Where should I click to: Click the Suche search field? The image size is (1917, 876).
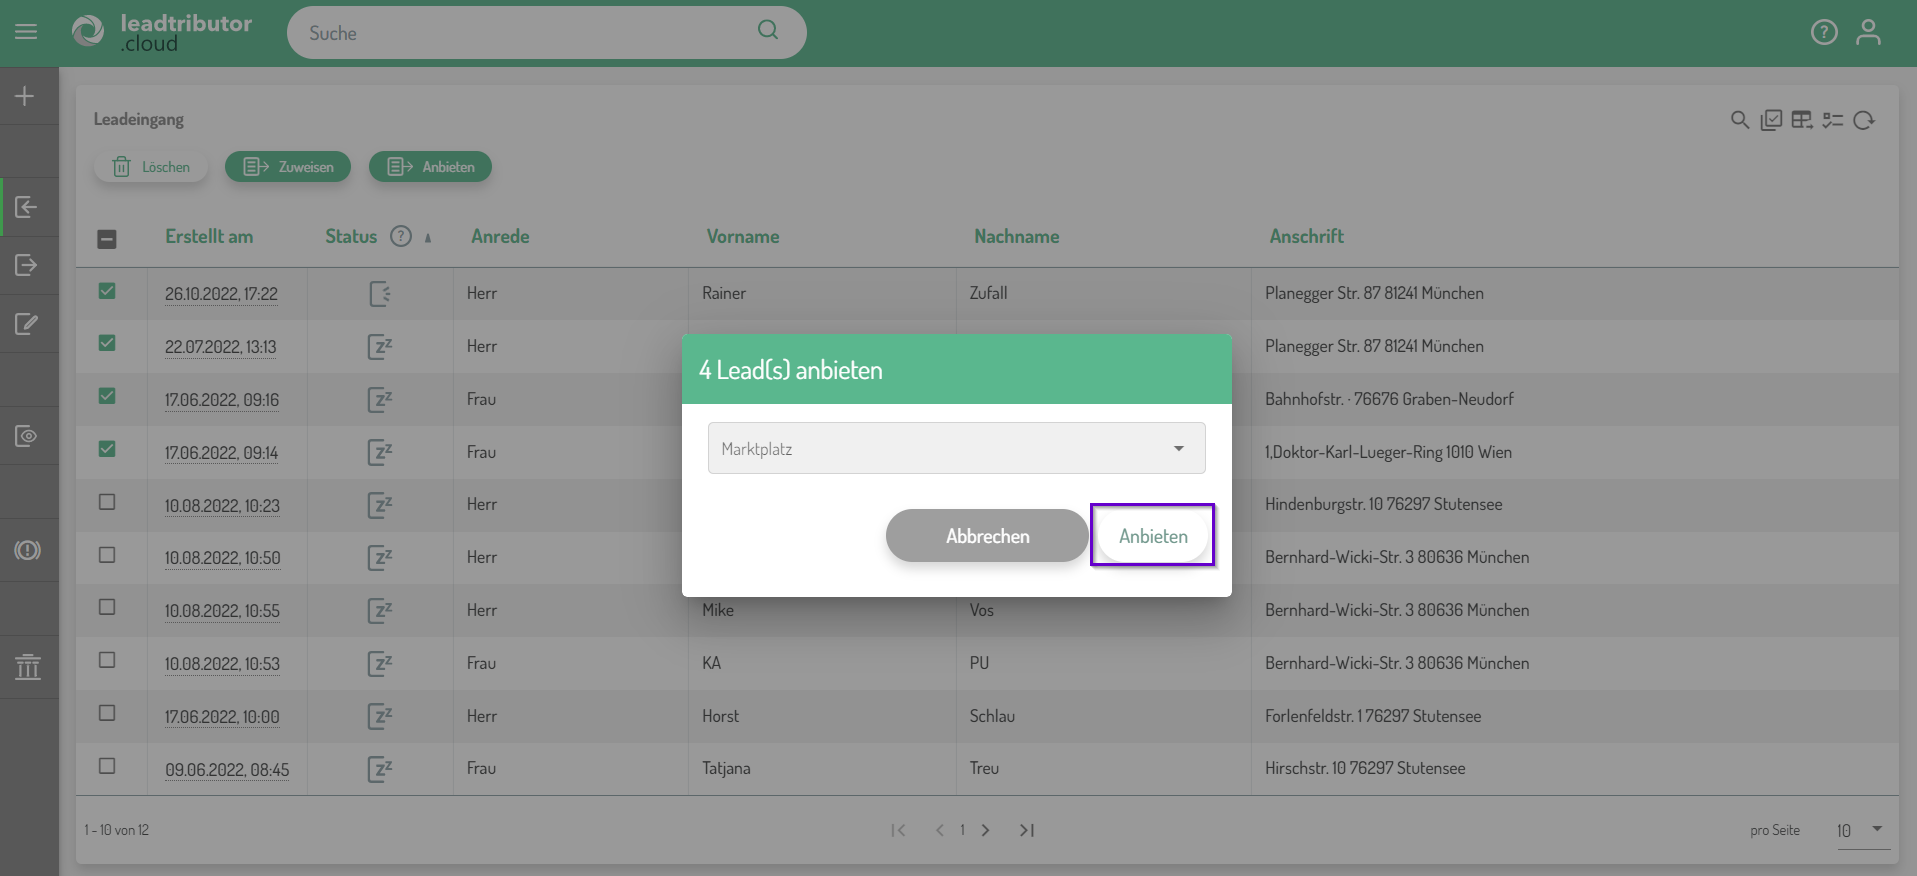[530, 33]
